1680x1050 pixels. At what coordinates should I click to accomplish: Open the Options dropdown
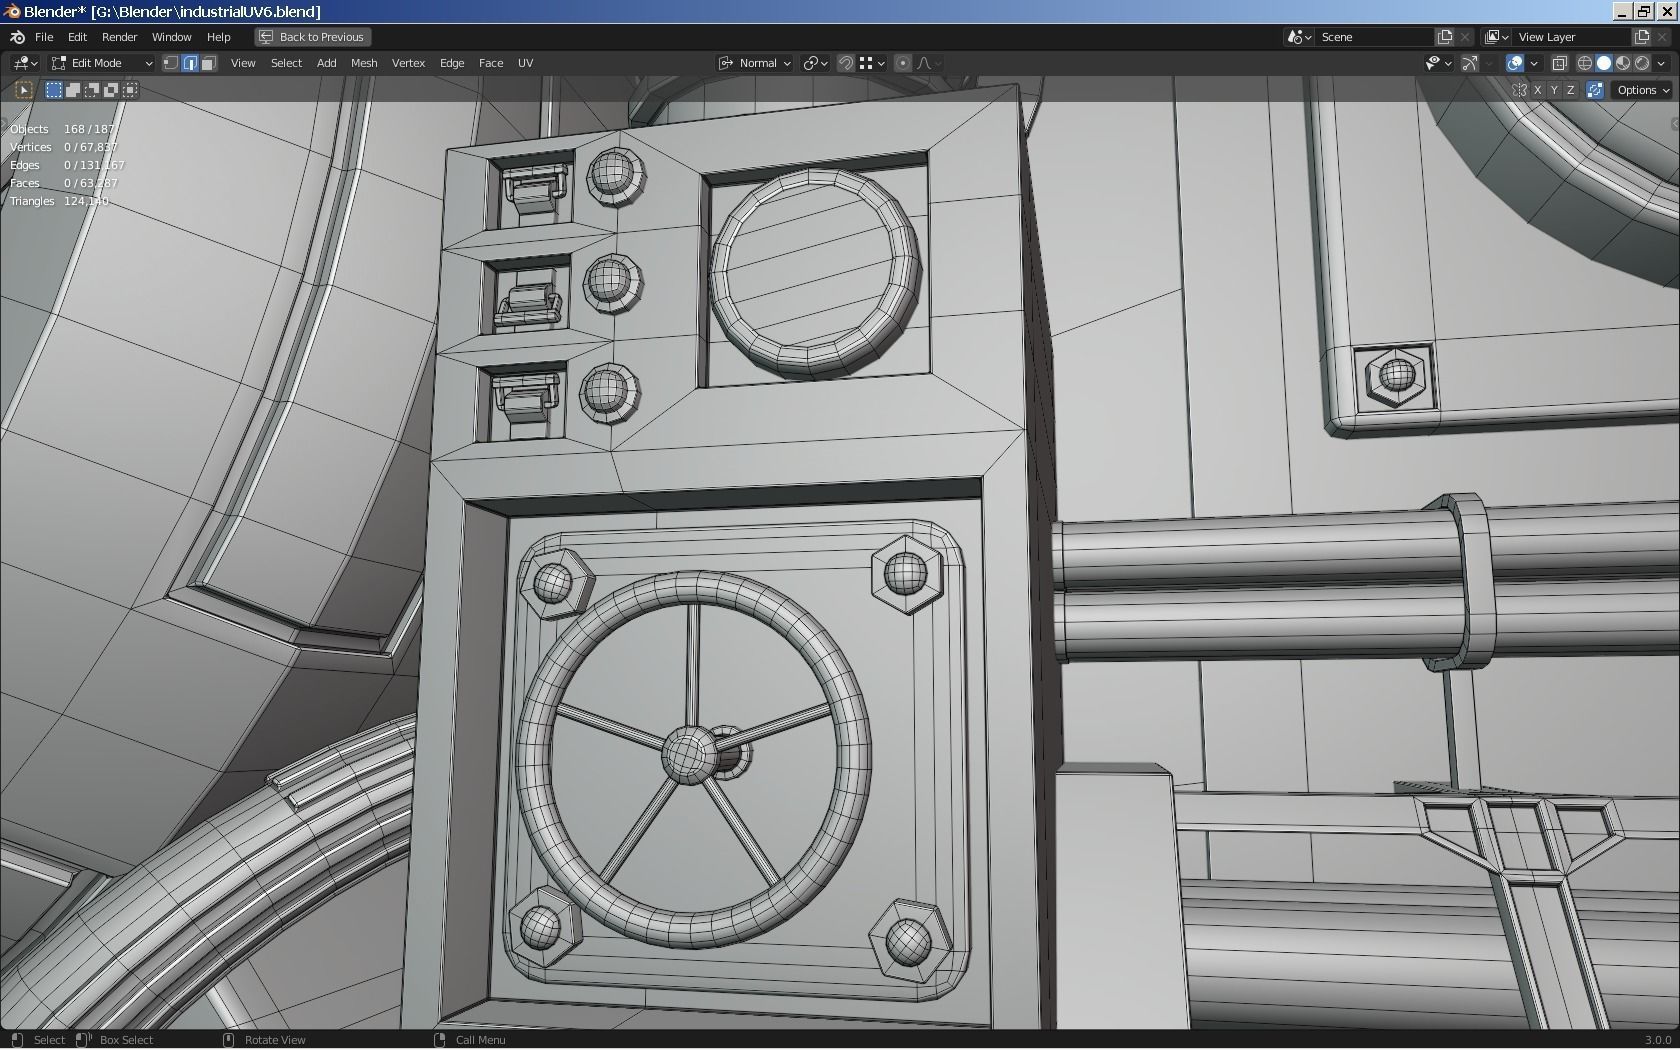(1643, 90)
